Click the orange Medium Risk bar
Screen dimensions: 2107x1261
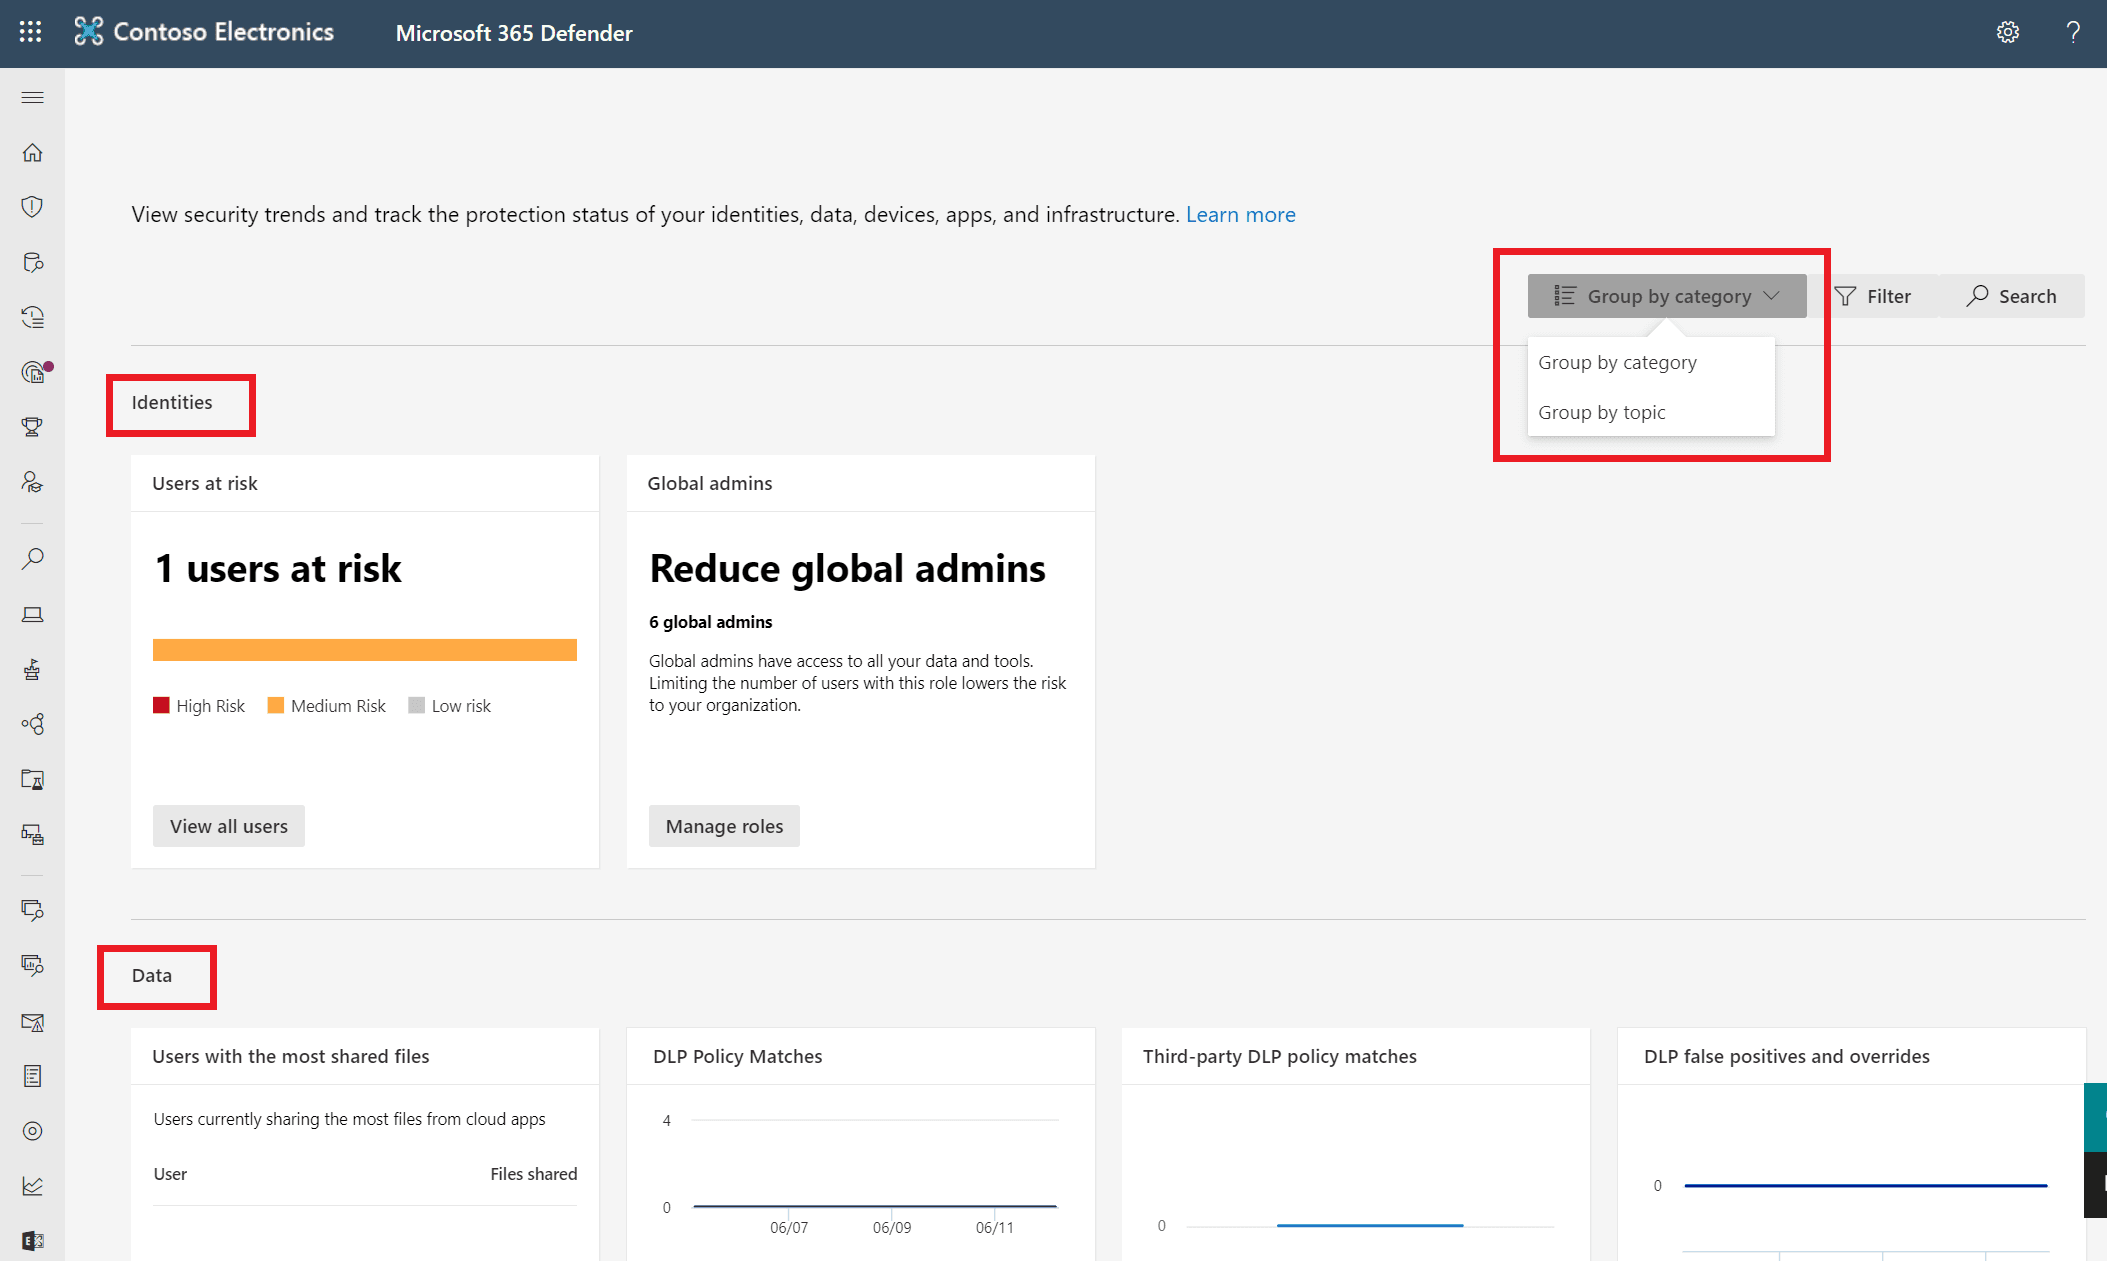tap(364, 650)
